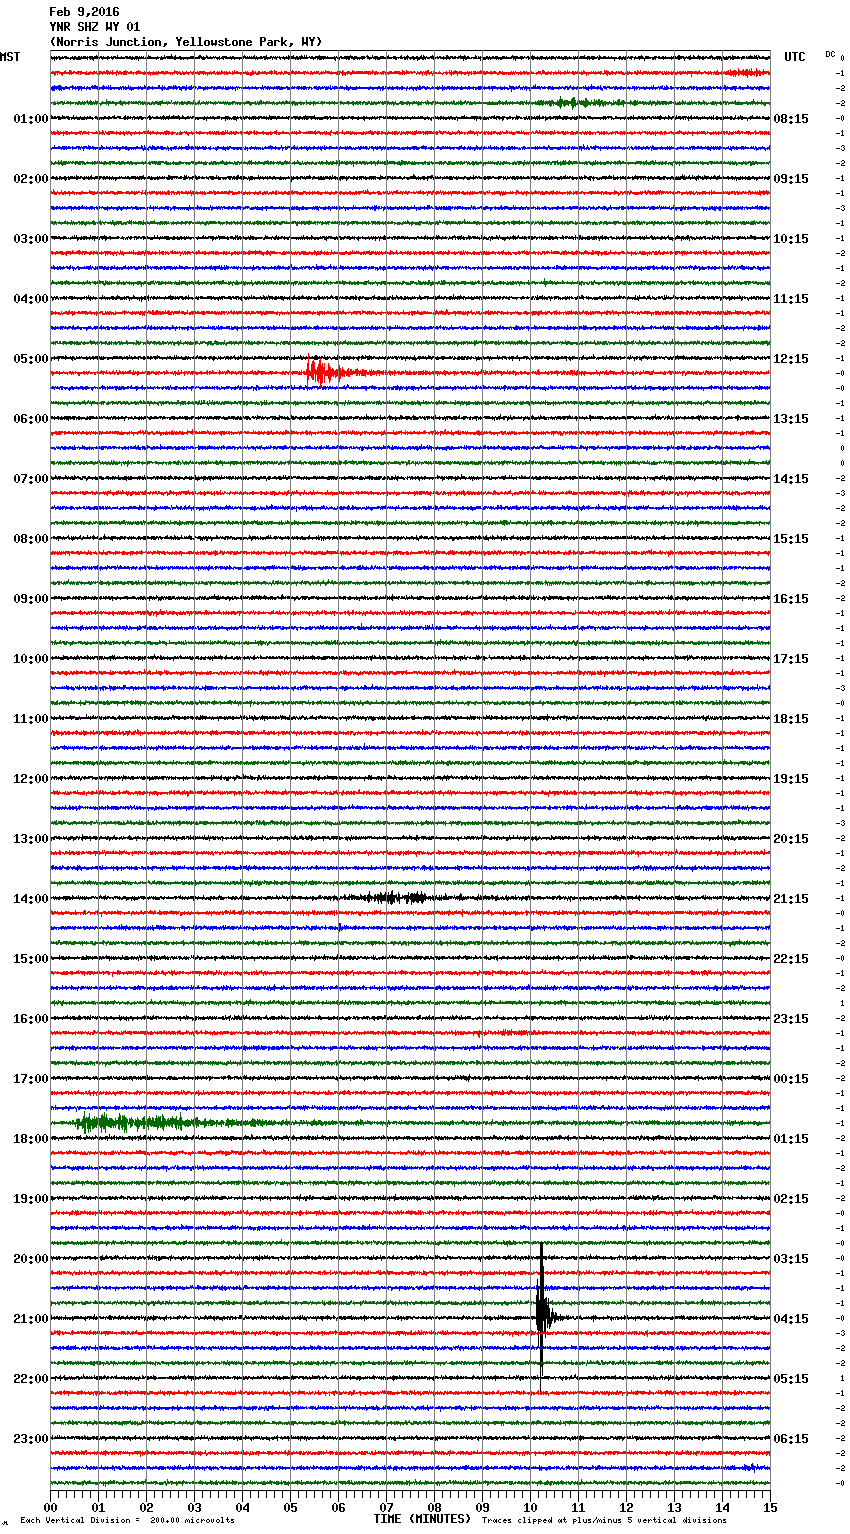Viewport: 850px width, 1534px height.
Task: Click the black wave burst on the 14:00 trace
Action: click(x=395, y=898)
